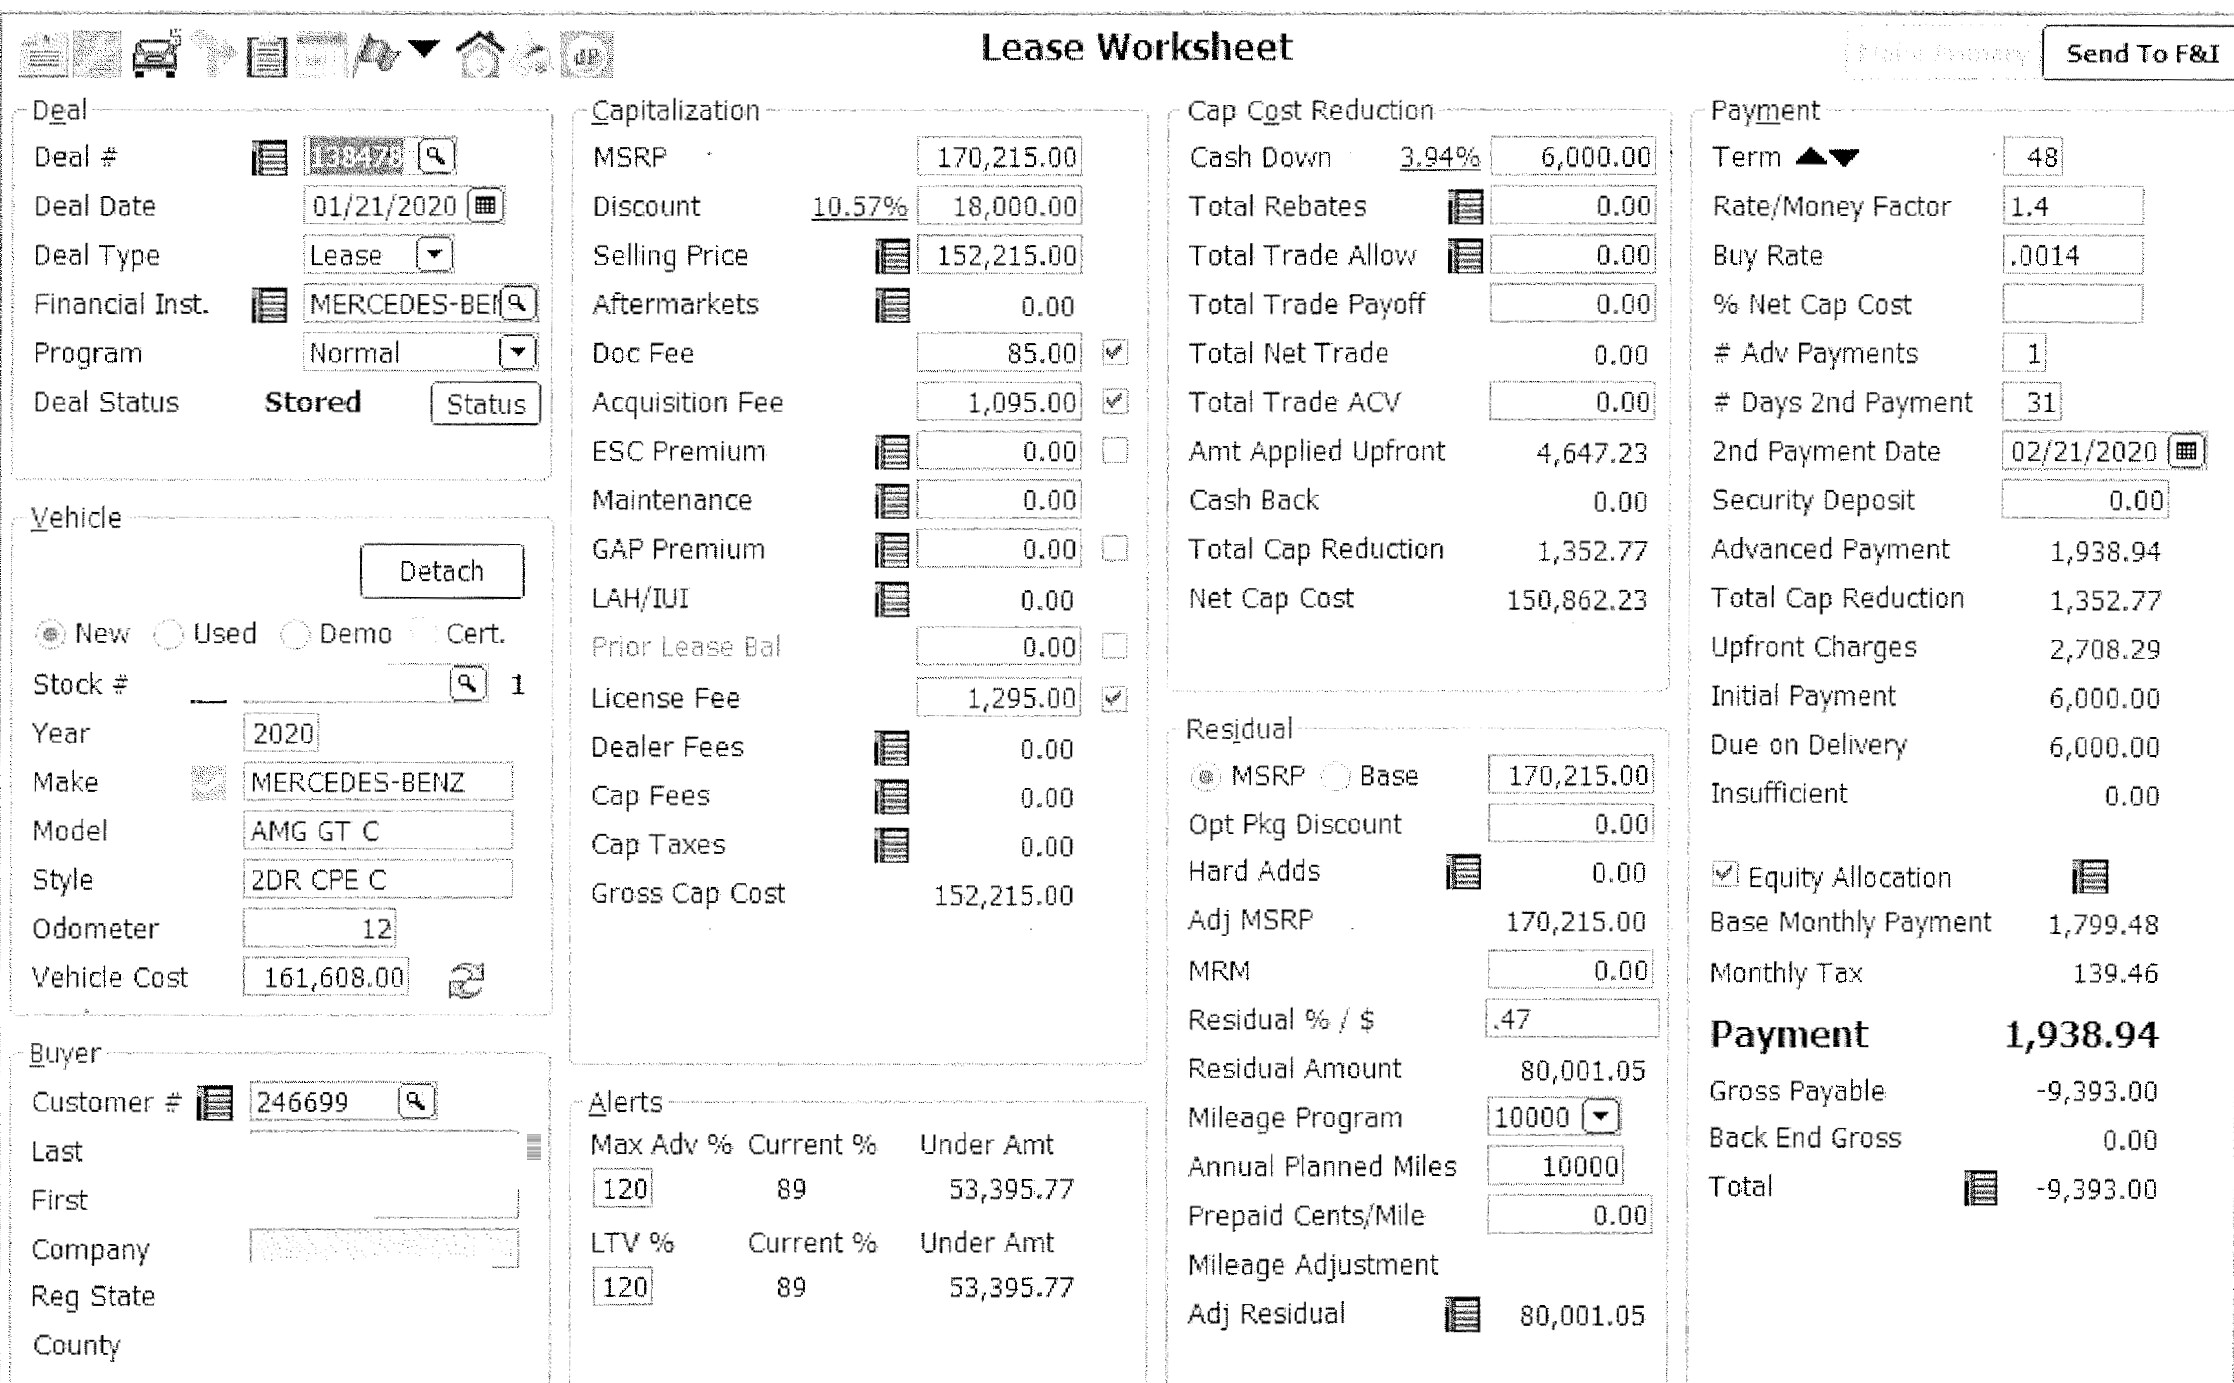
Task: Open the list icon next to Financial Inst.
Action: tap(269, 304)
